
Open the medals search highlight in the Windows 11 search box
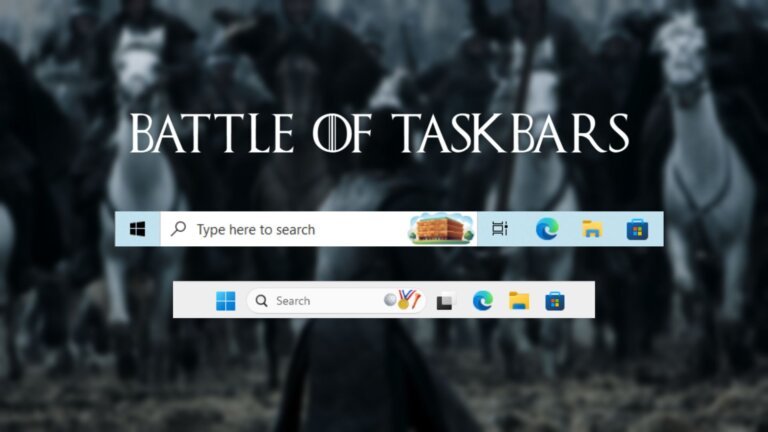pos(403,299)
